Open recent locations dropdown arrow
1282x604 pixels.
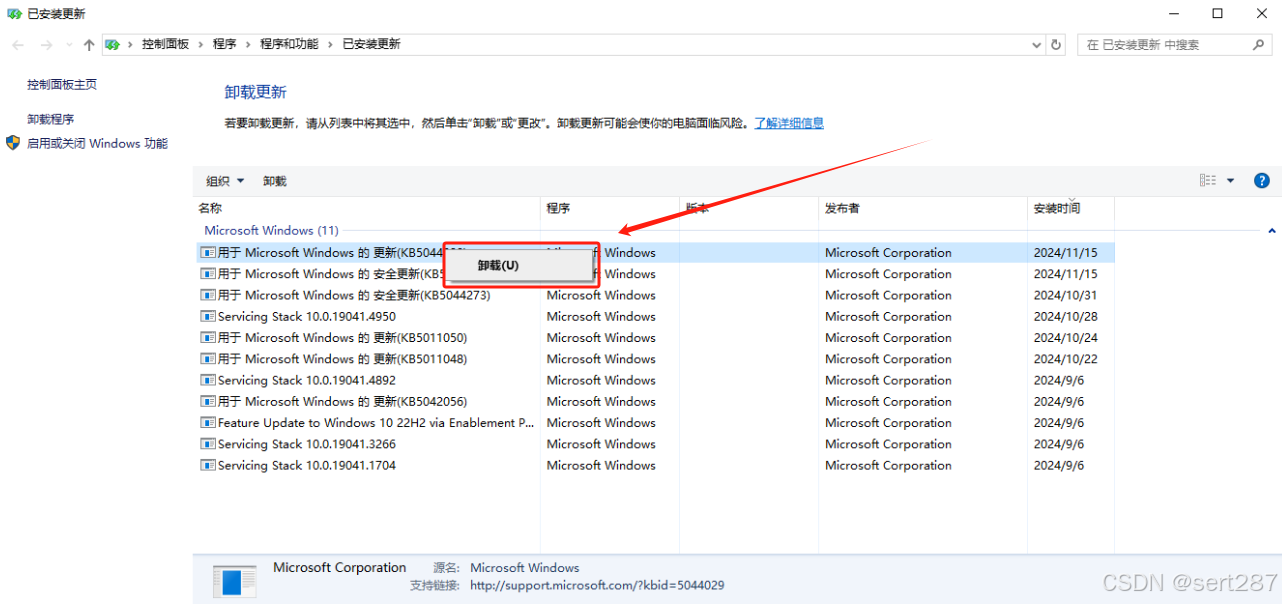tap(69, 45)
